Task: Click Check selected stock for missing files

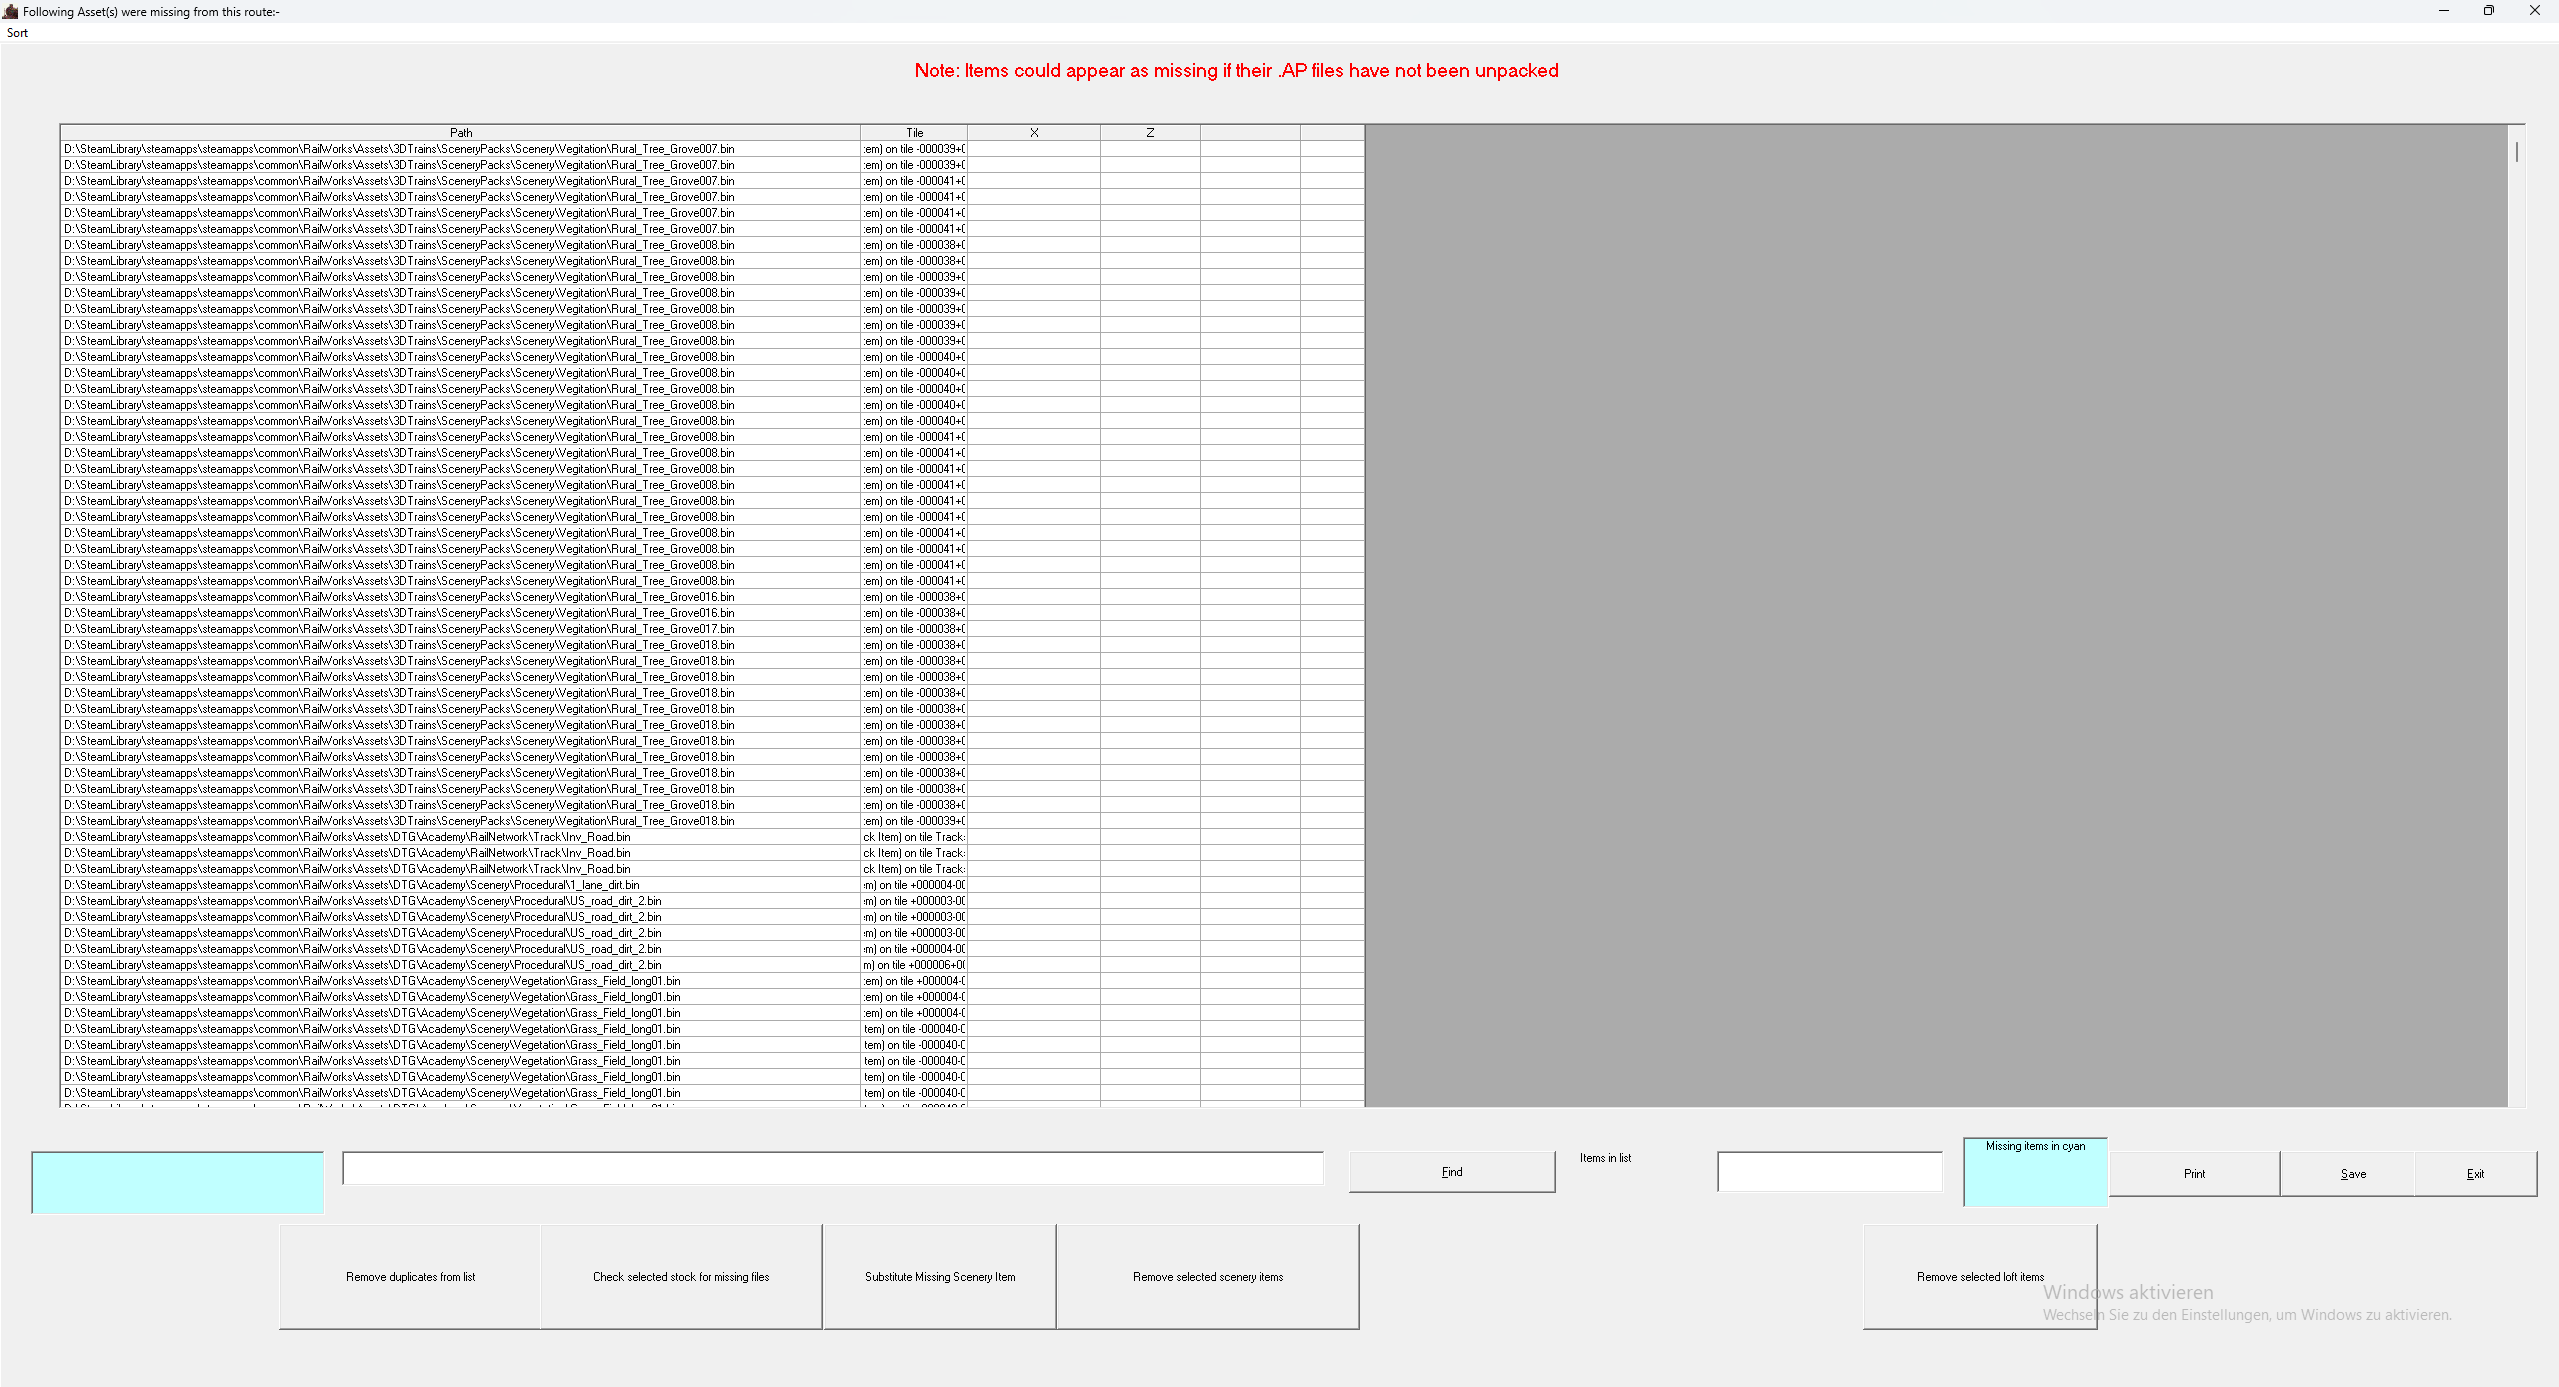Action: (x=681, y=1277)
